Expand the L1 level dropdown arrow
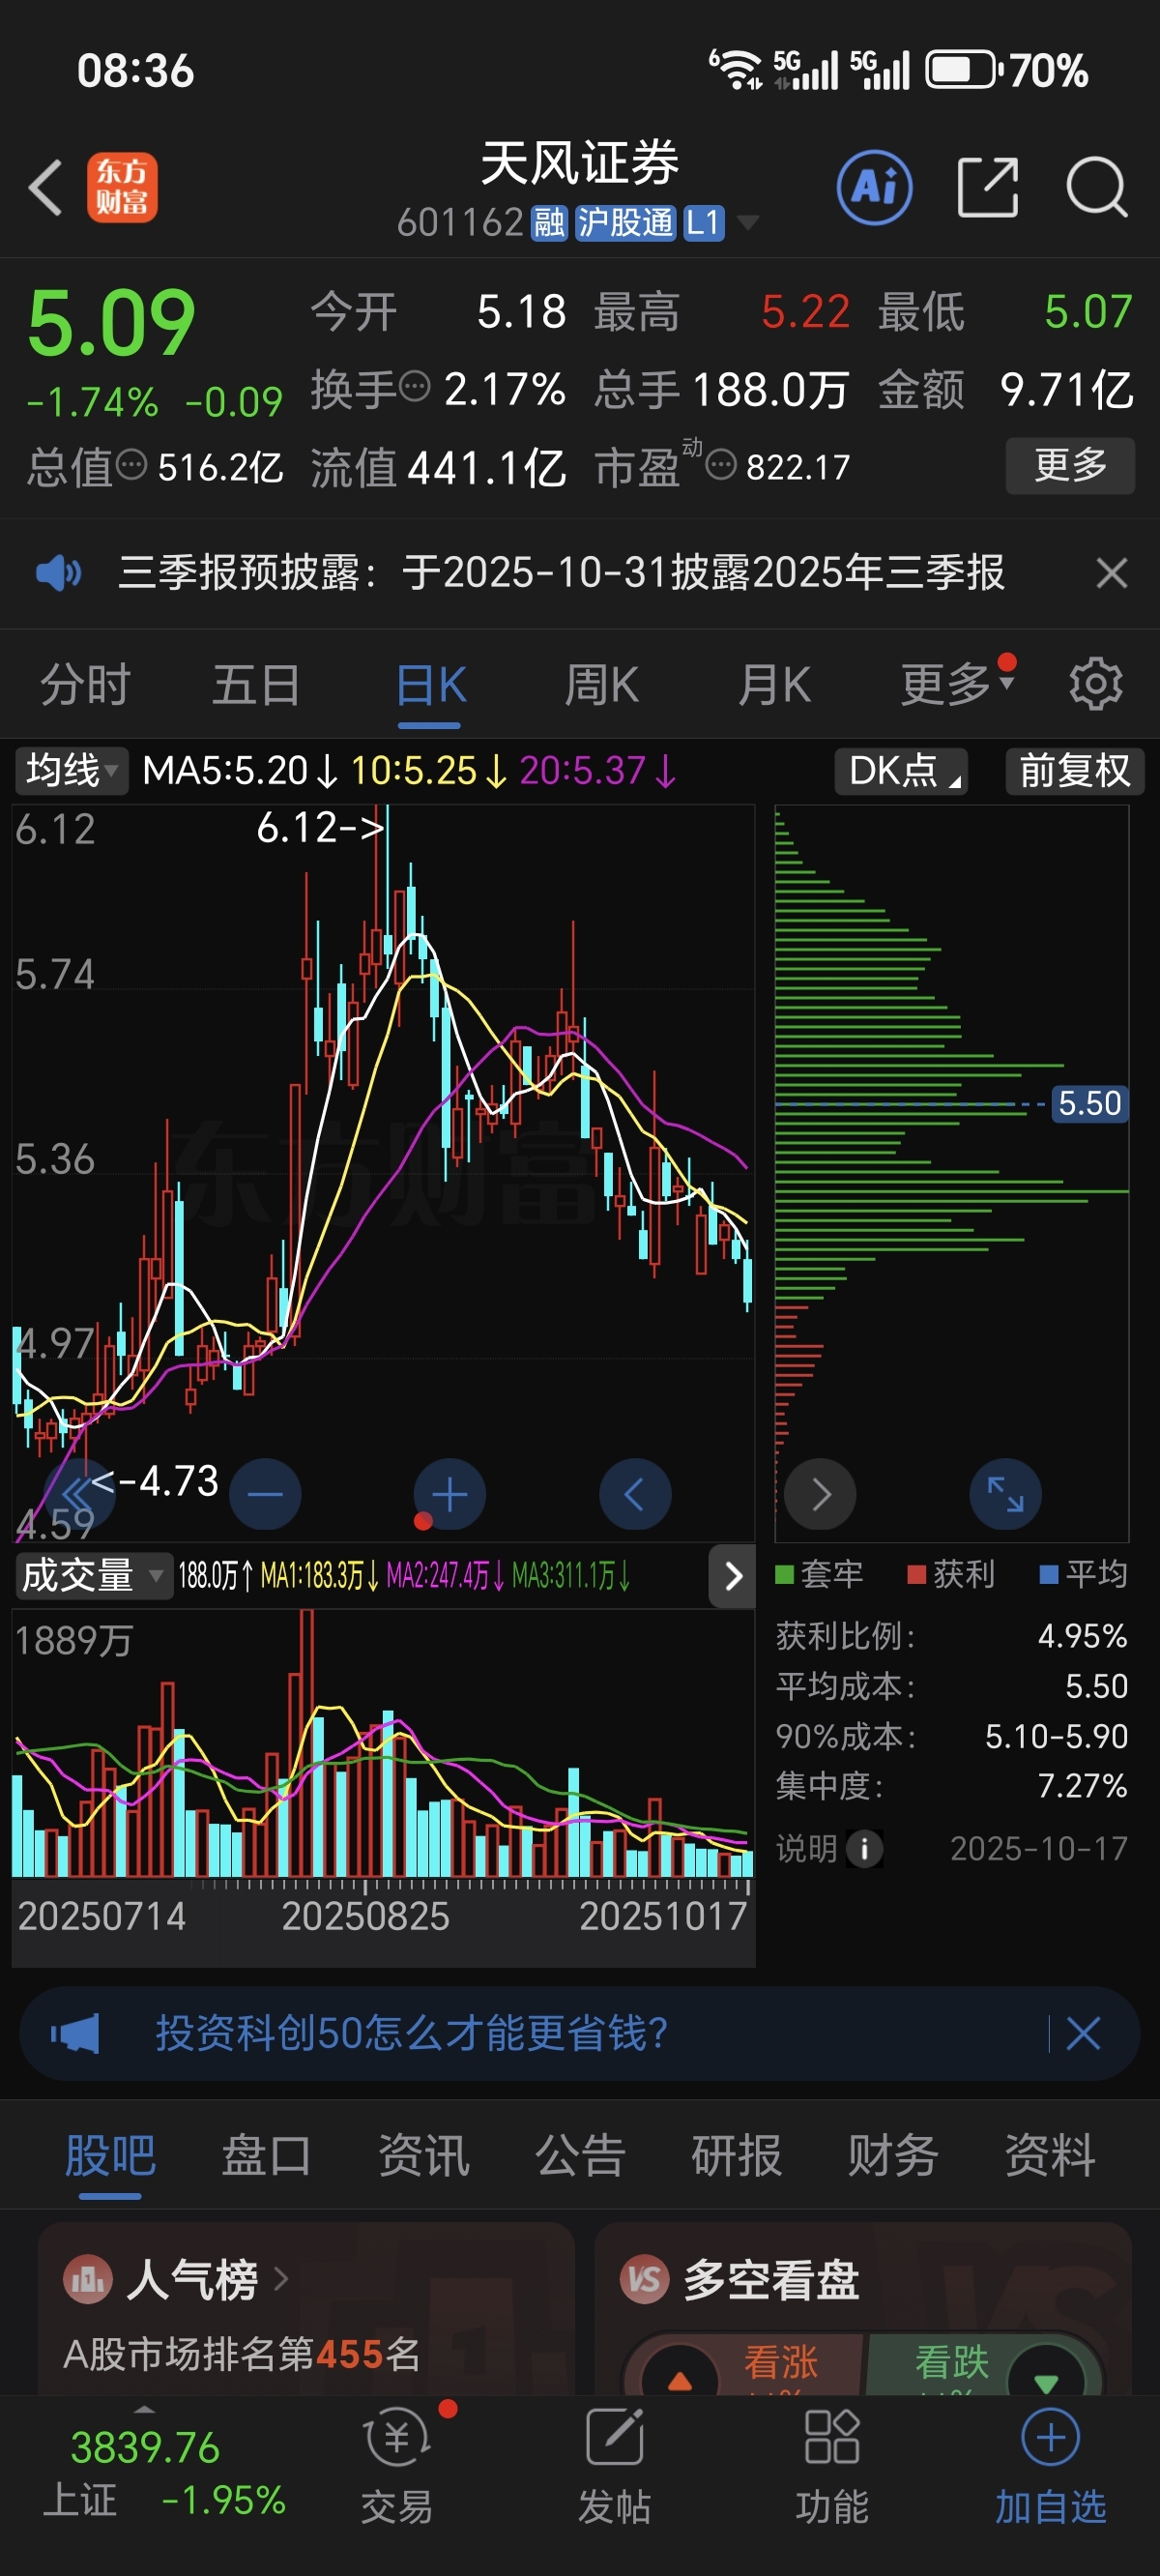Viewport: 1160px width, 2576px height. [747, 222]
